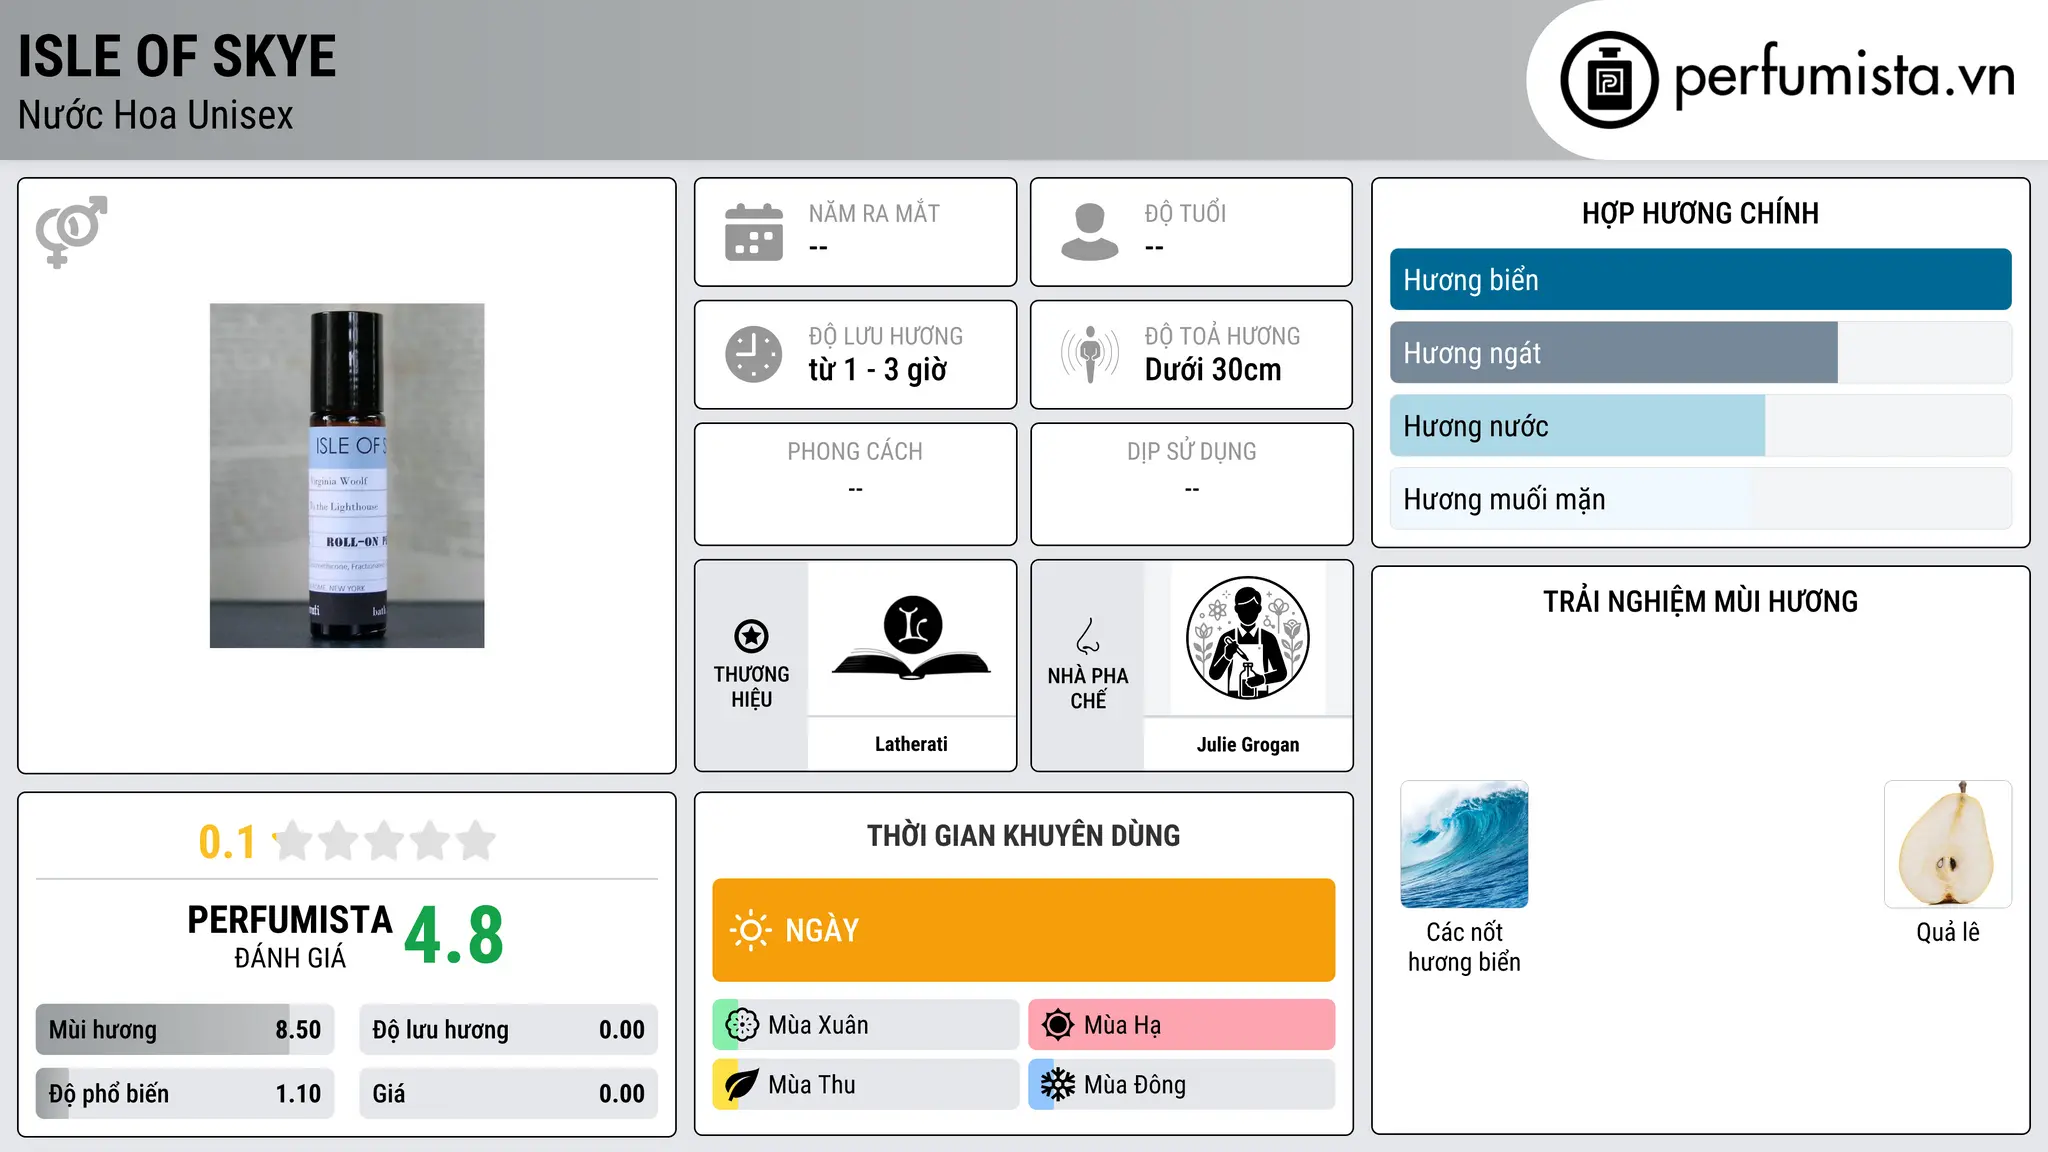Click the sillage icon beside Độ toả hương

click(x=1090, y=354)
